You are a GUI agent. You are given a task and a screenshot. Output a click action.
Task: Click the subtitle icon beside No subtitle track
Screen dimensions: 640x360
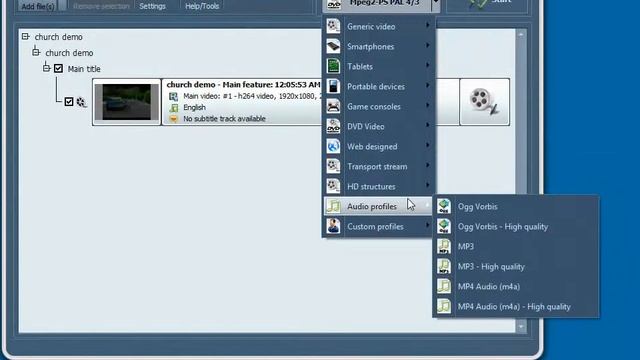pyautogui.click(x=174, y=119)
